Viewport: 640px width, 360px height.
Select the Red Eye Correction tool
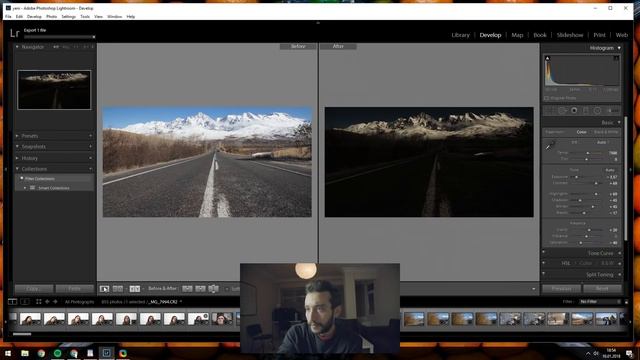[x=574, y=110]
